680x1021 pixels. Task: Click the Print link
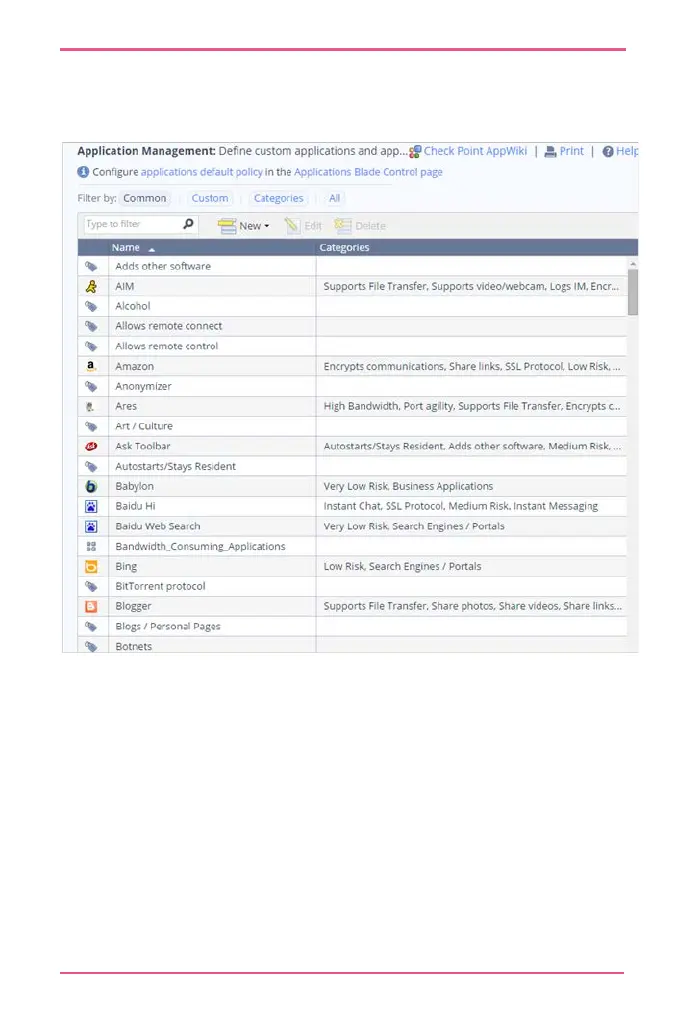(x=572, y=151)
